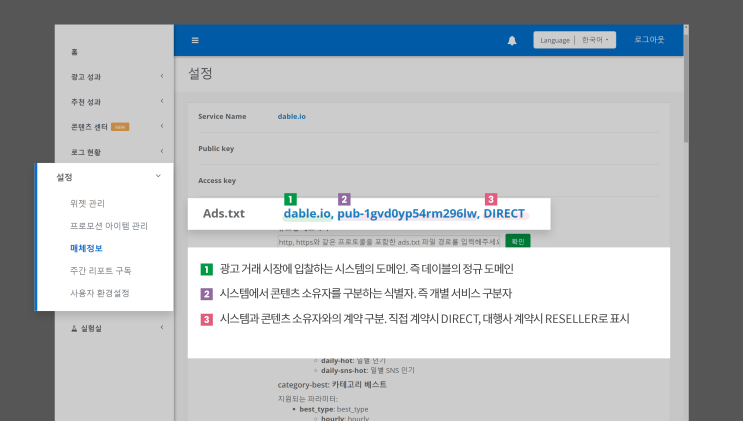Click the NEW badge on 콘텐츠 센터
Image resolution: width=743 pixels, height=421 pixels.
120,127
